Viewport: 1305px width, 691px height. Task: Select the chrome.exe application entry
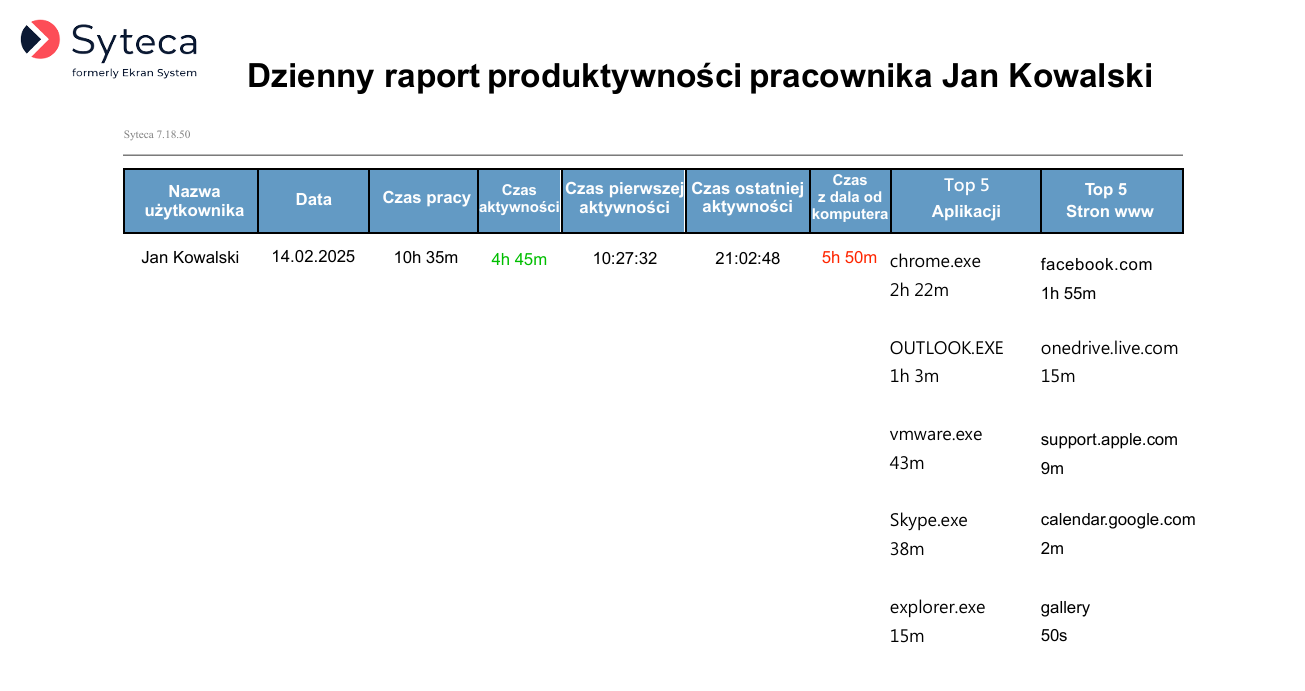point(935,262)
